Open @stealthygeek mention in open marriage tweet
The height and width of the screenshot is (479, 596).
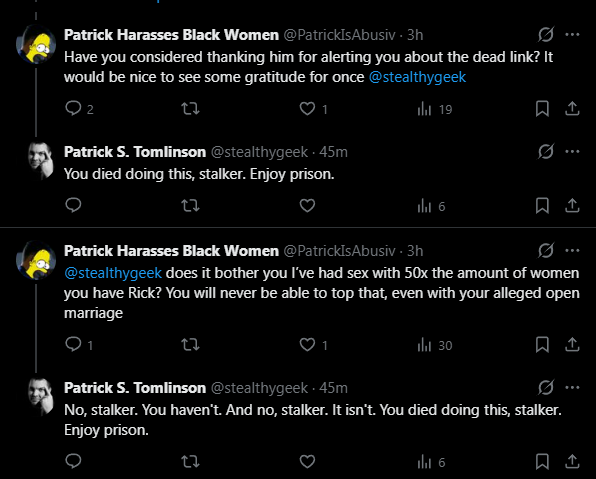click(x=113, y=273)
